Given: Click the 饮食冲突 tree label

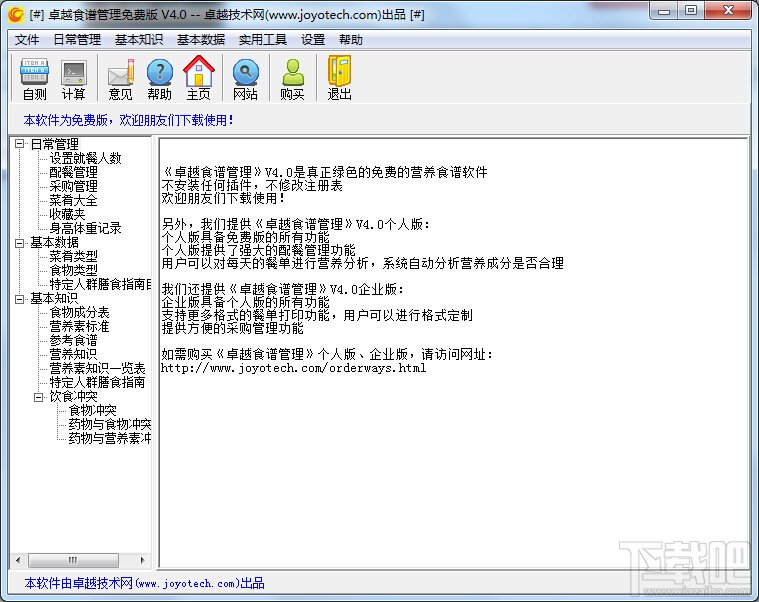Looking at the screenshot, I should click(x=73, y=397).
